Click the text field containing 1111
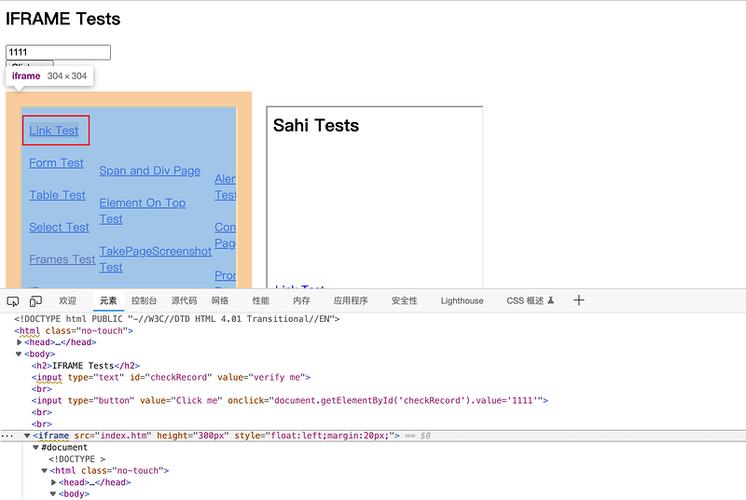Viewport: 746px width, 500px height. pyautogui.click(x=58, y=52)
